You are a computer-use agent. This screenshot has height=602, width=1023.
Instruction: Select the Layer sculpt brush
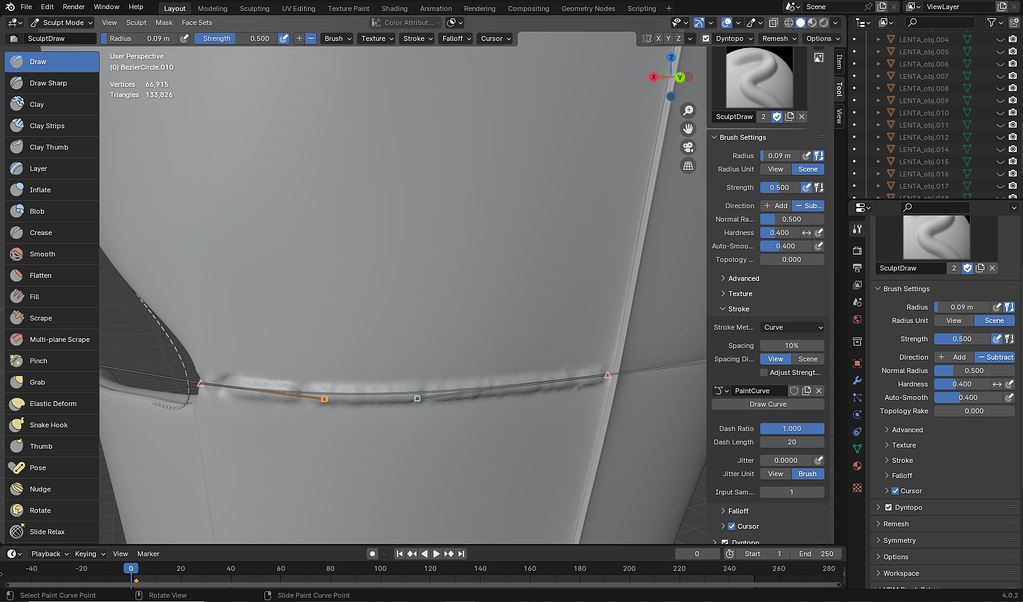coord(52,168)
